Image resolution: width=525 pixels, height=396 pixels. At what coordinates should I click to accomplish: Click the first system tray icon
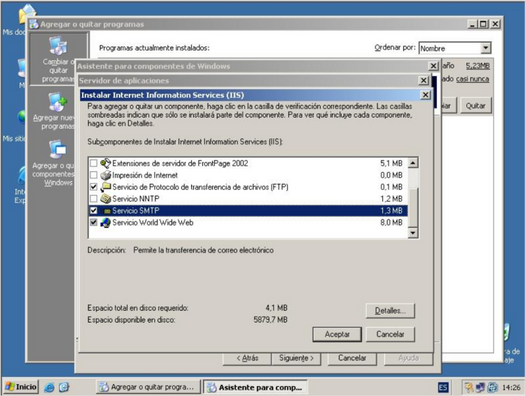(469, 387)
